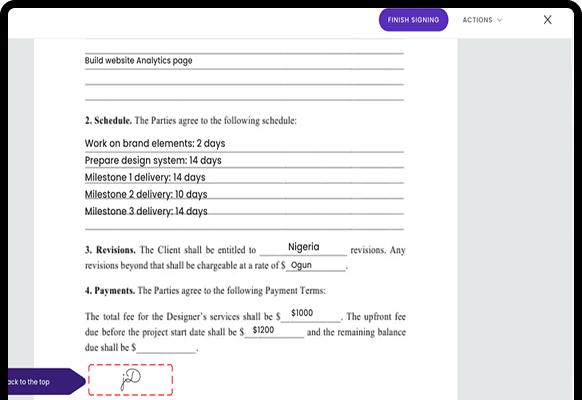582x400 pixels.
Task: Select the $1200 upfront fee field
Action: pos(274,331)
